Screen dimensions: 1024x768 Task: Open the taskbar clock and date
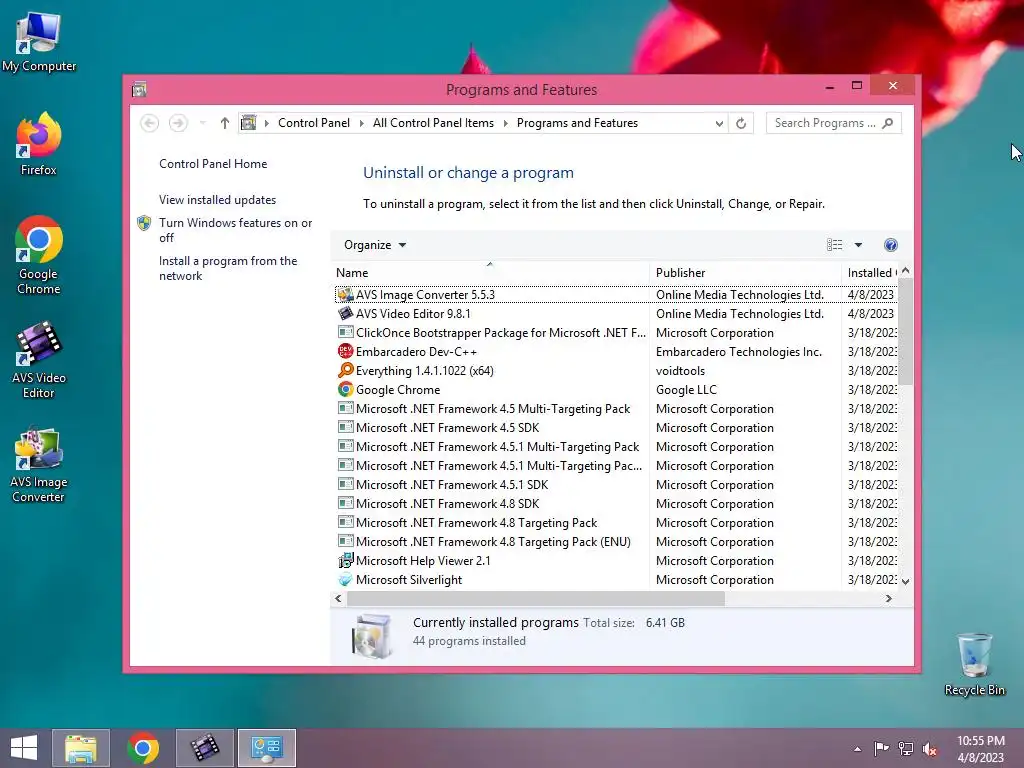pos(980,748)
